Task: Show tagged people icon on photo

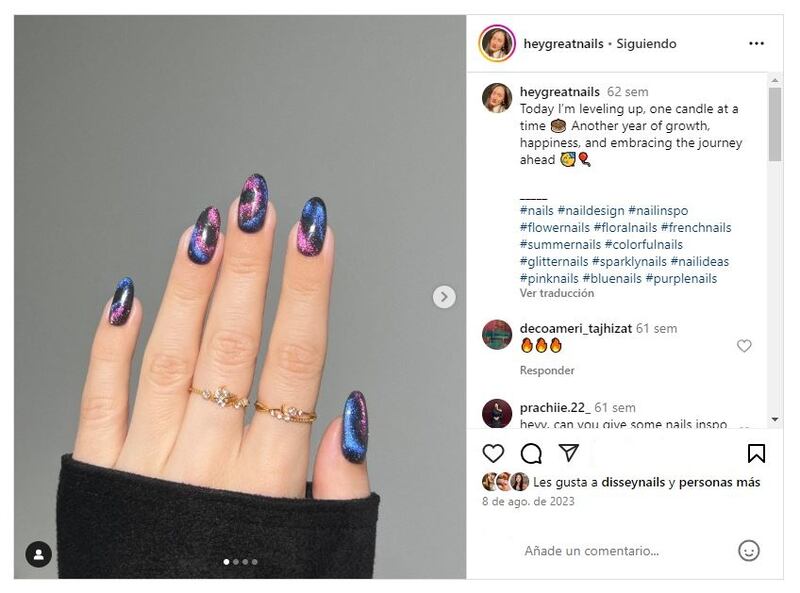Action: (38, 554)
